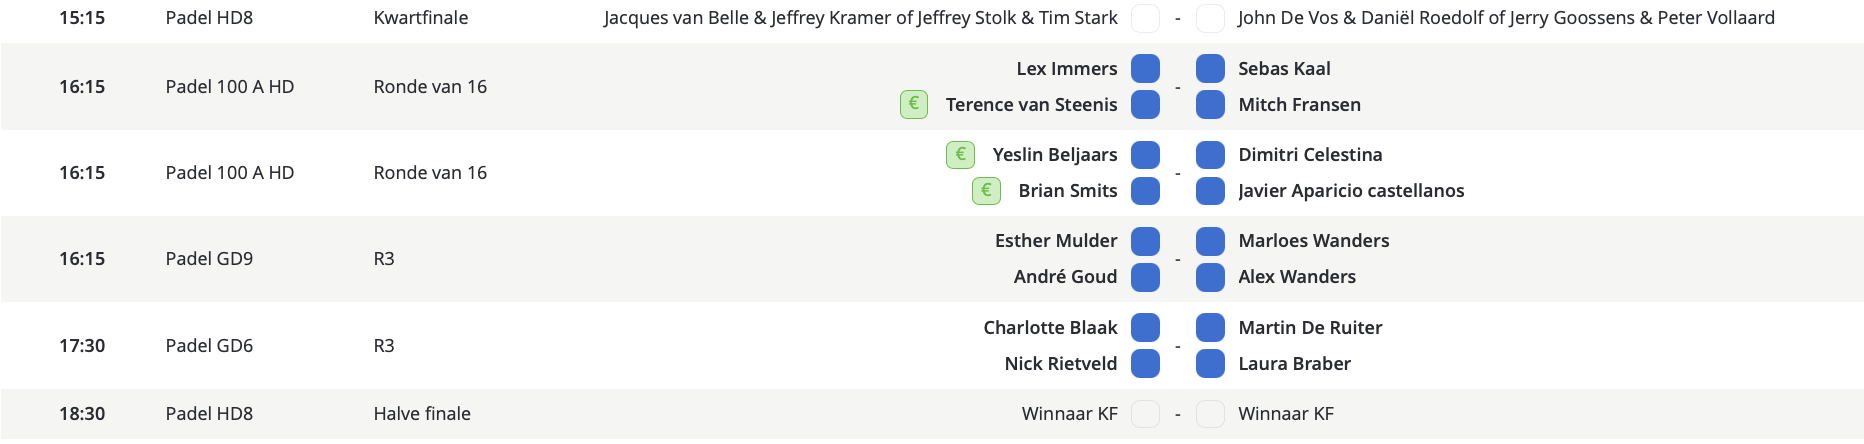Click the blue score box next to Esther Mulder
Image resolution: width=1864 pixels, height=444 pixels.
tap(1145, 241)
